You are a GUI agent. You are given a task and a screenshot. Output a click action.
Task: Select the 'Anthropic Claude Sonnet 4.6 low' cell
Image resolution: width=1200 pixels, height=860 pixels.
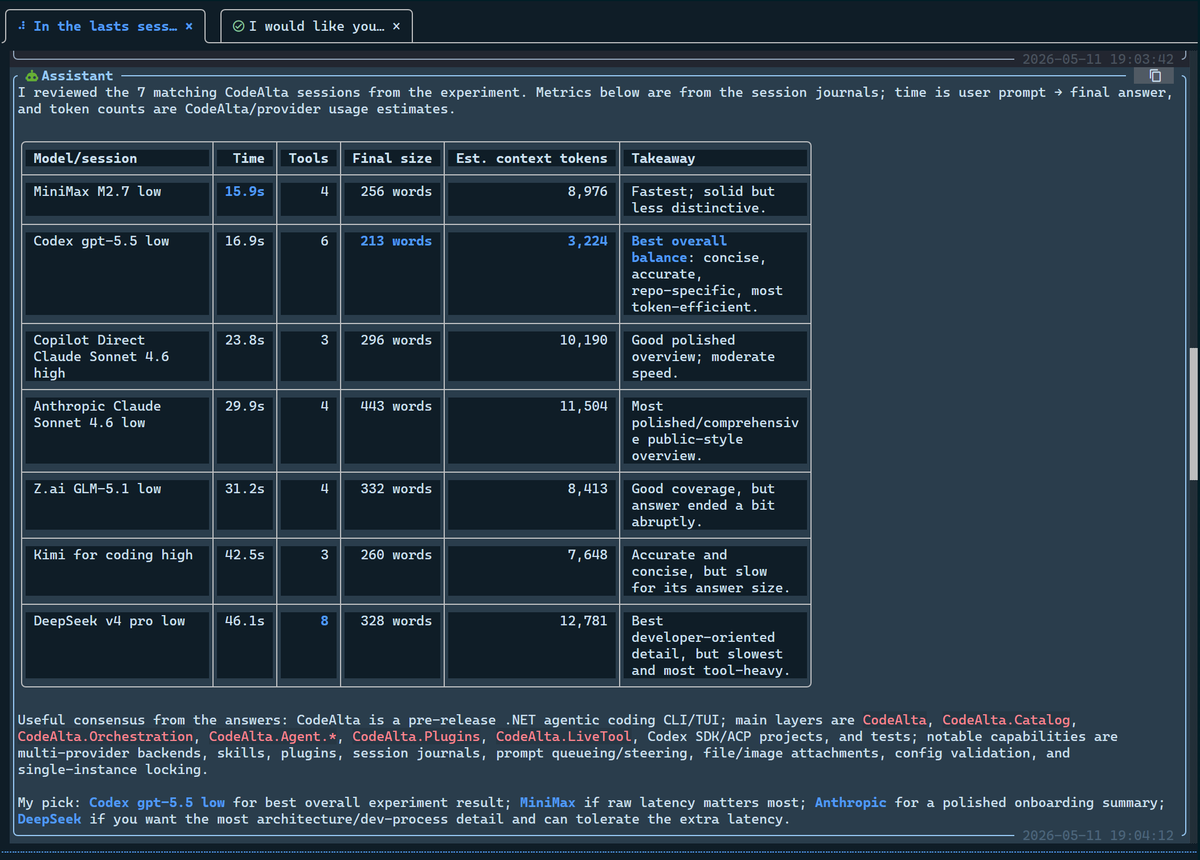pos(117,430)
